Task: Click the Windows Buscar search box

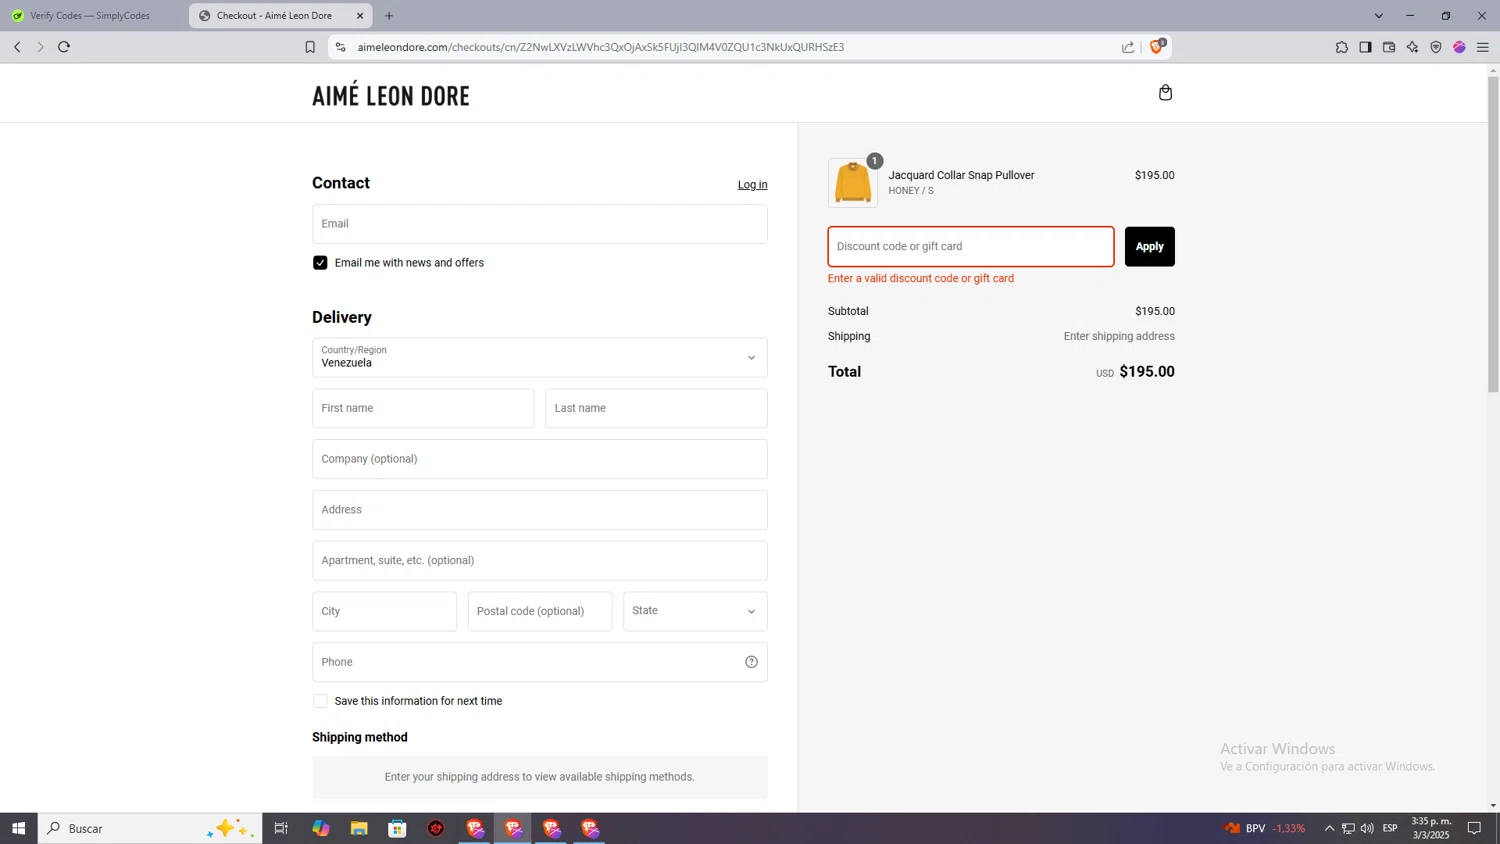Action: (150, 828)
